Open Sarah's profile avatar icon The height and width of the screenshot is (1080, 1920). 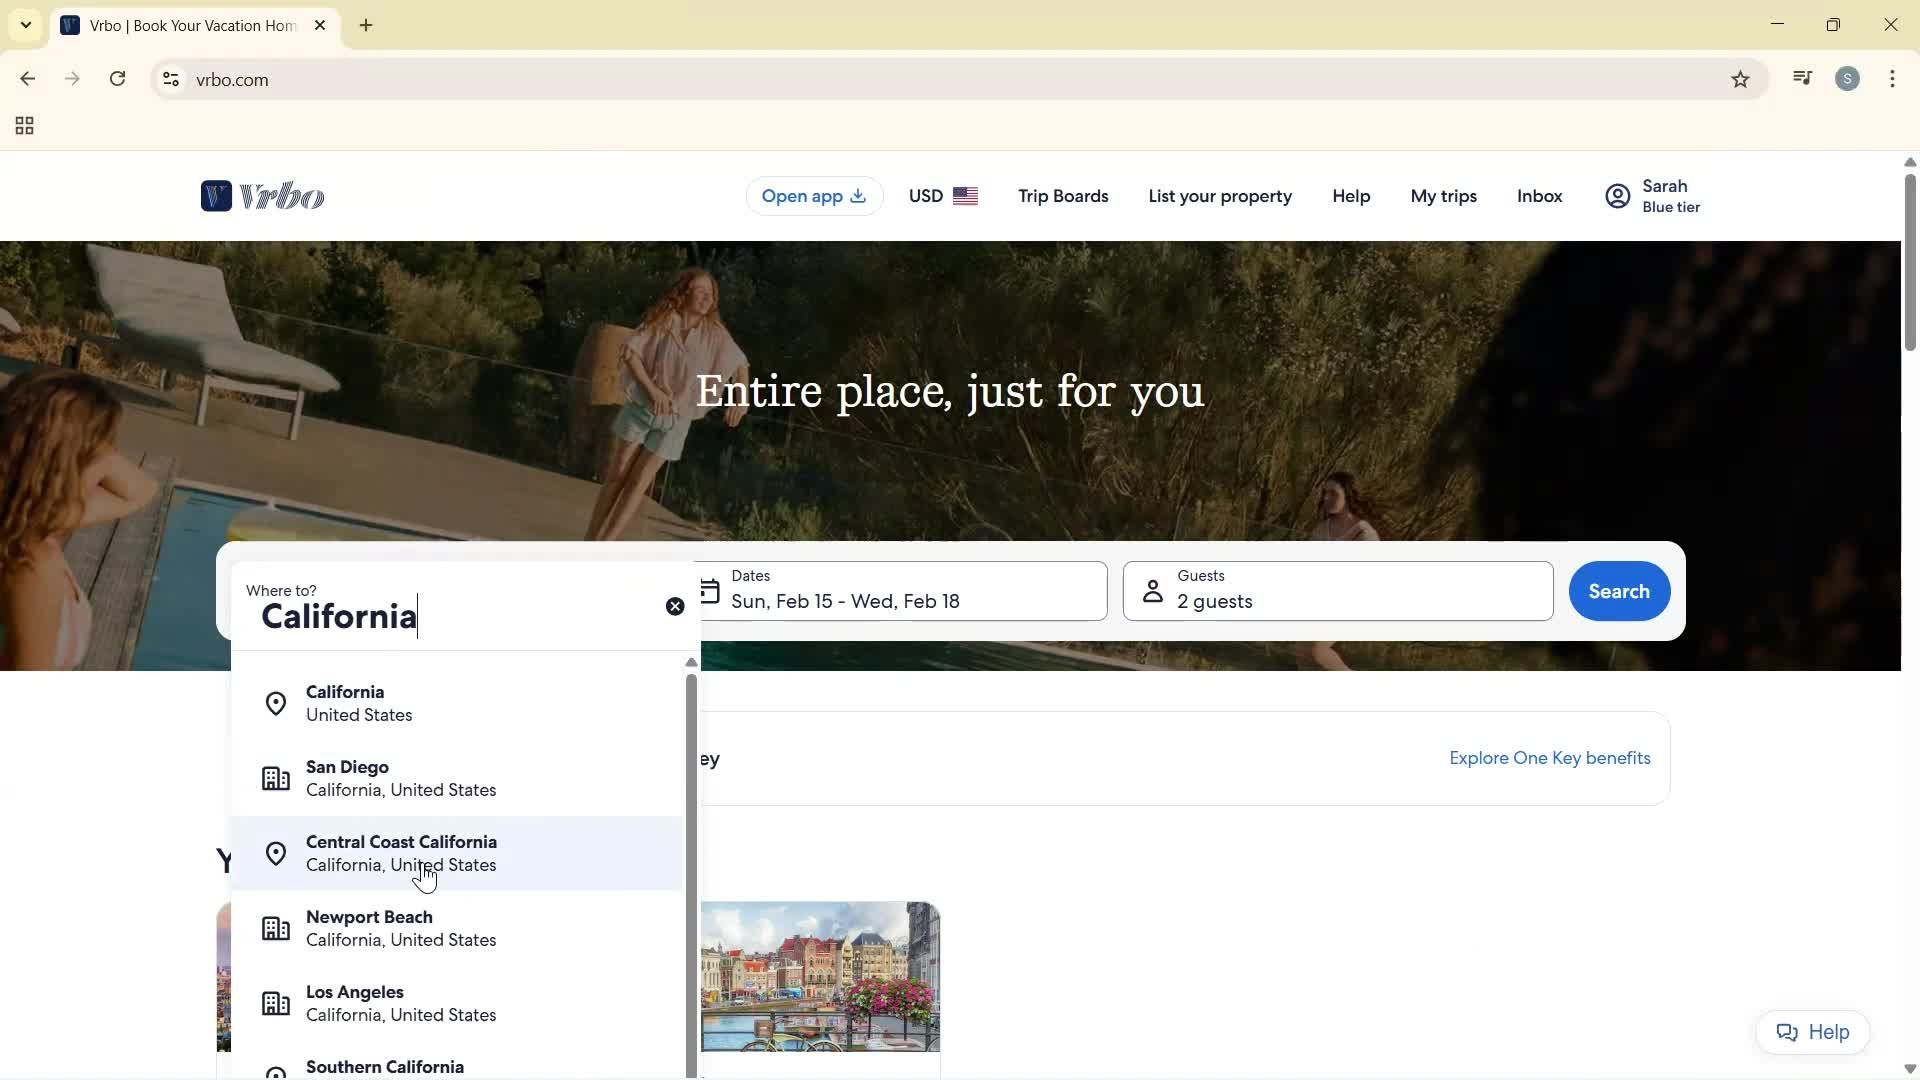pyautogui.click(x=1617, y=196)
